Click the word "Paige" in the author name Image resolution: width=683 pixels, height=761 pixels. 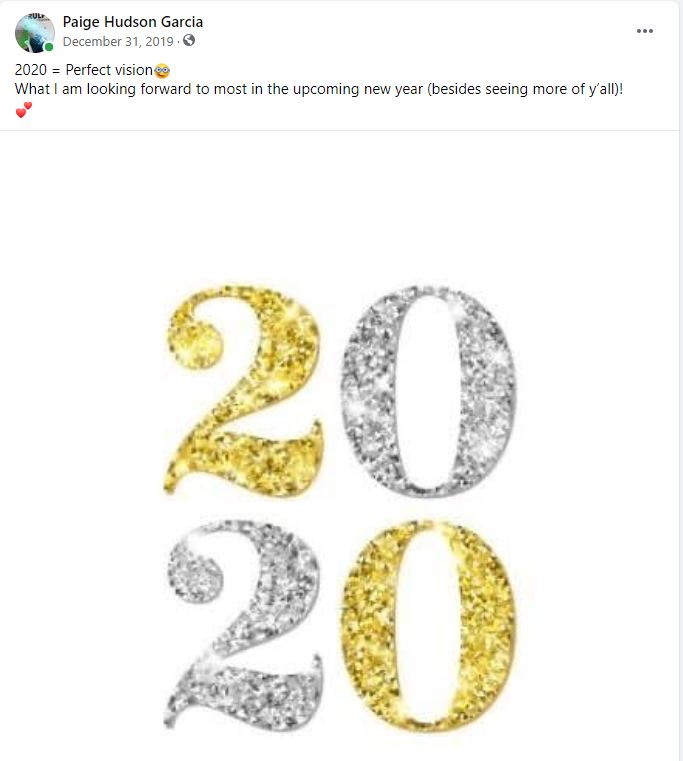[x=81, y=22]
